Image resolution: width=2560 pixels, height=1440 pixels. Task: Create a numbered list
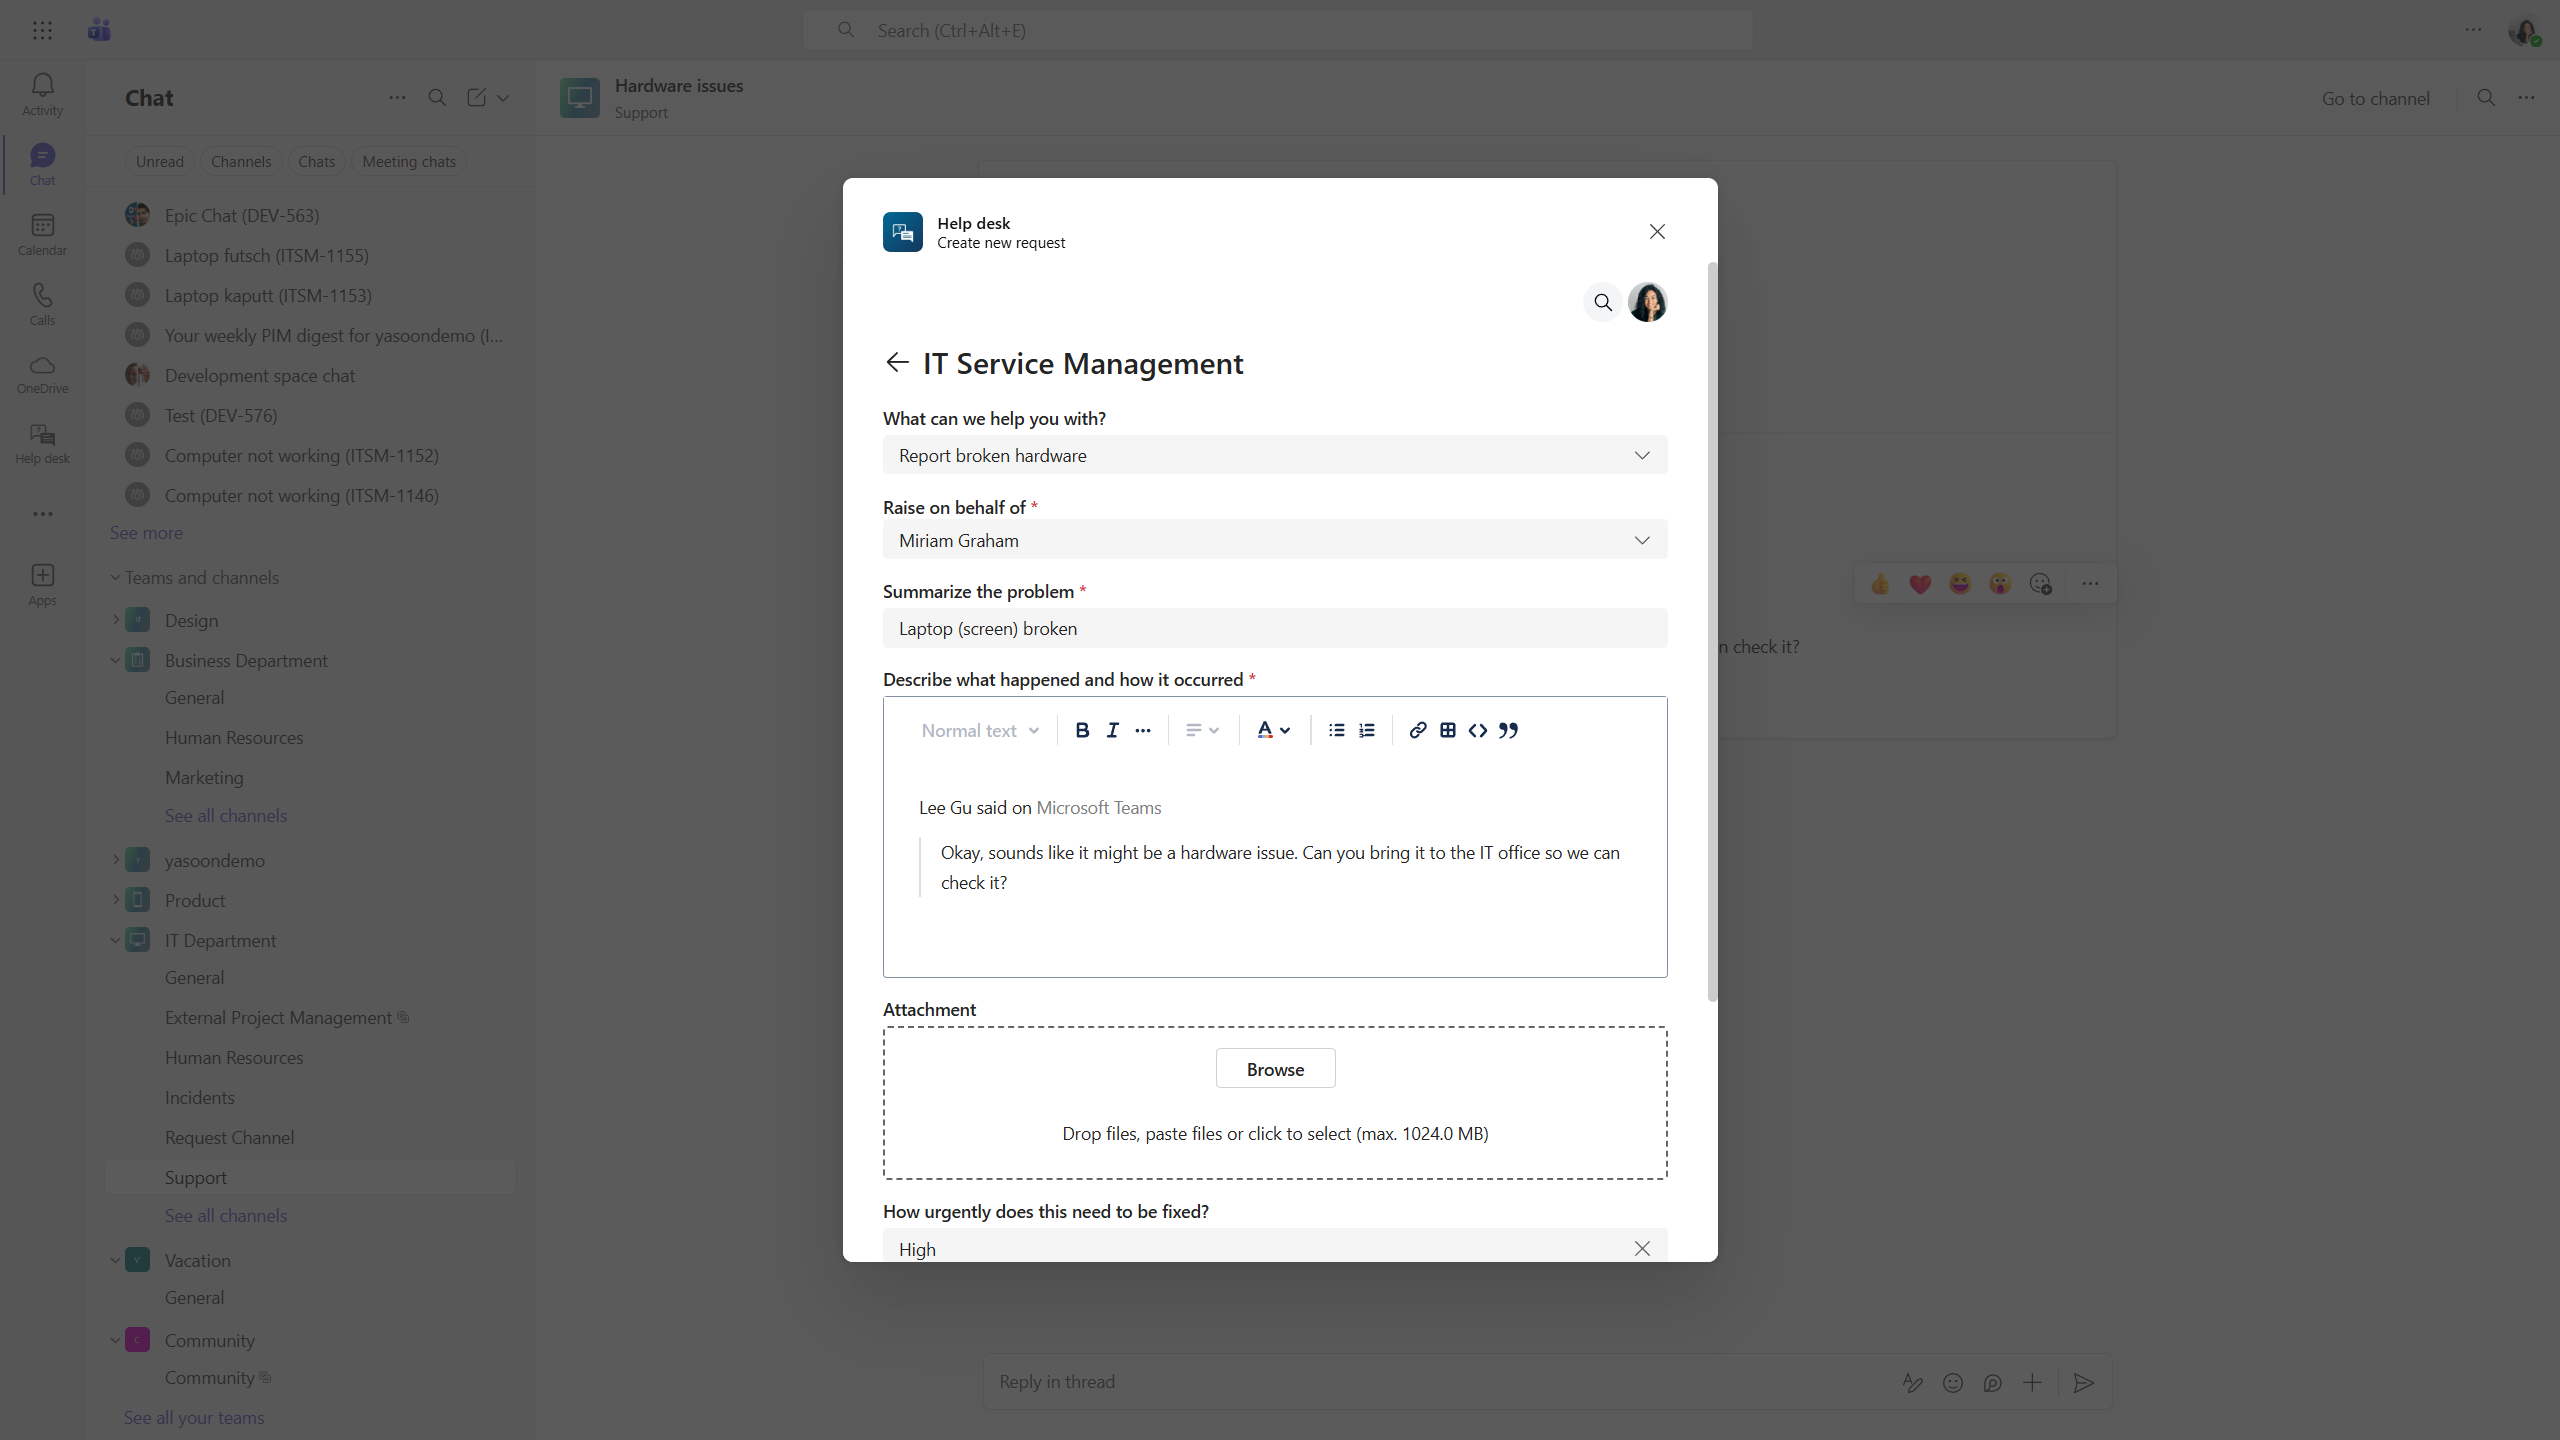[x=1367, y=730]
